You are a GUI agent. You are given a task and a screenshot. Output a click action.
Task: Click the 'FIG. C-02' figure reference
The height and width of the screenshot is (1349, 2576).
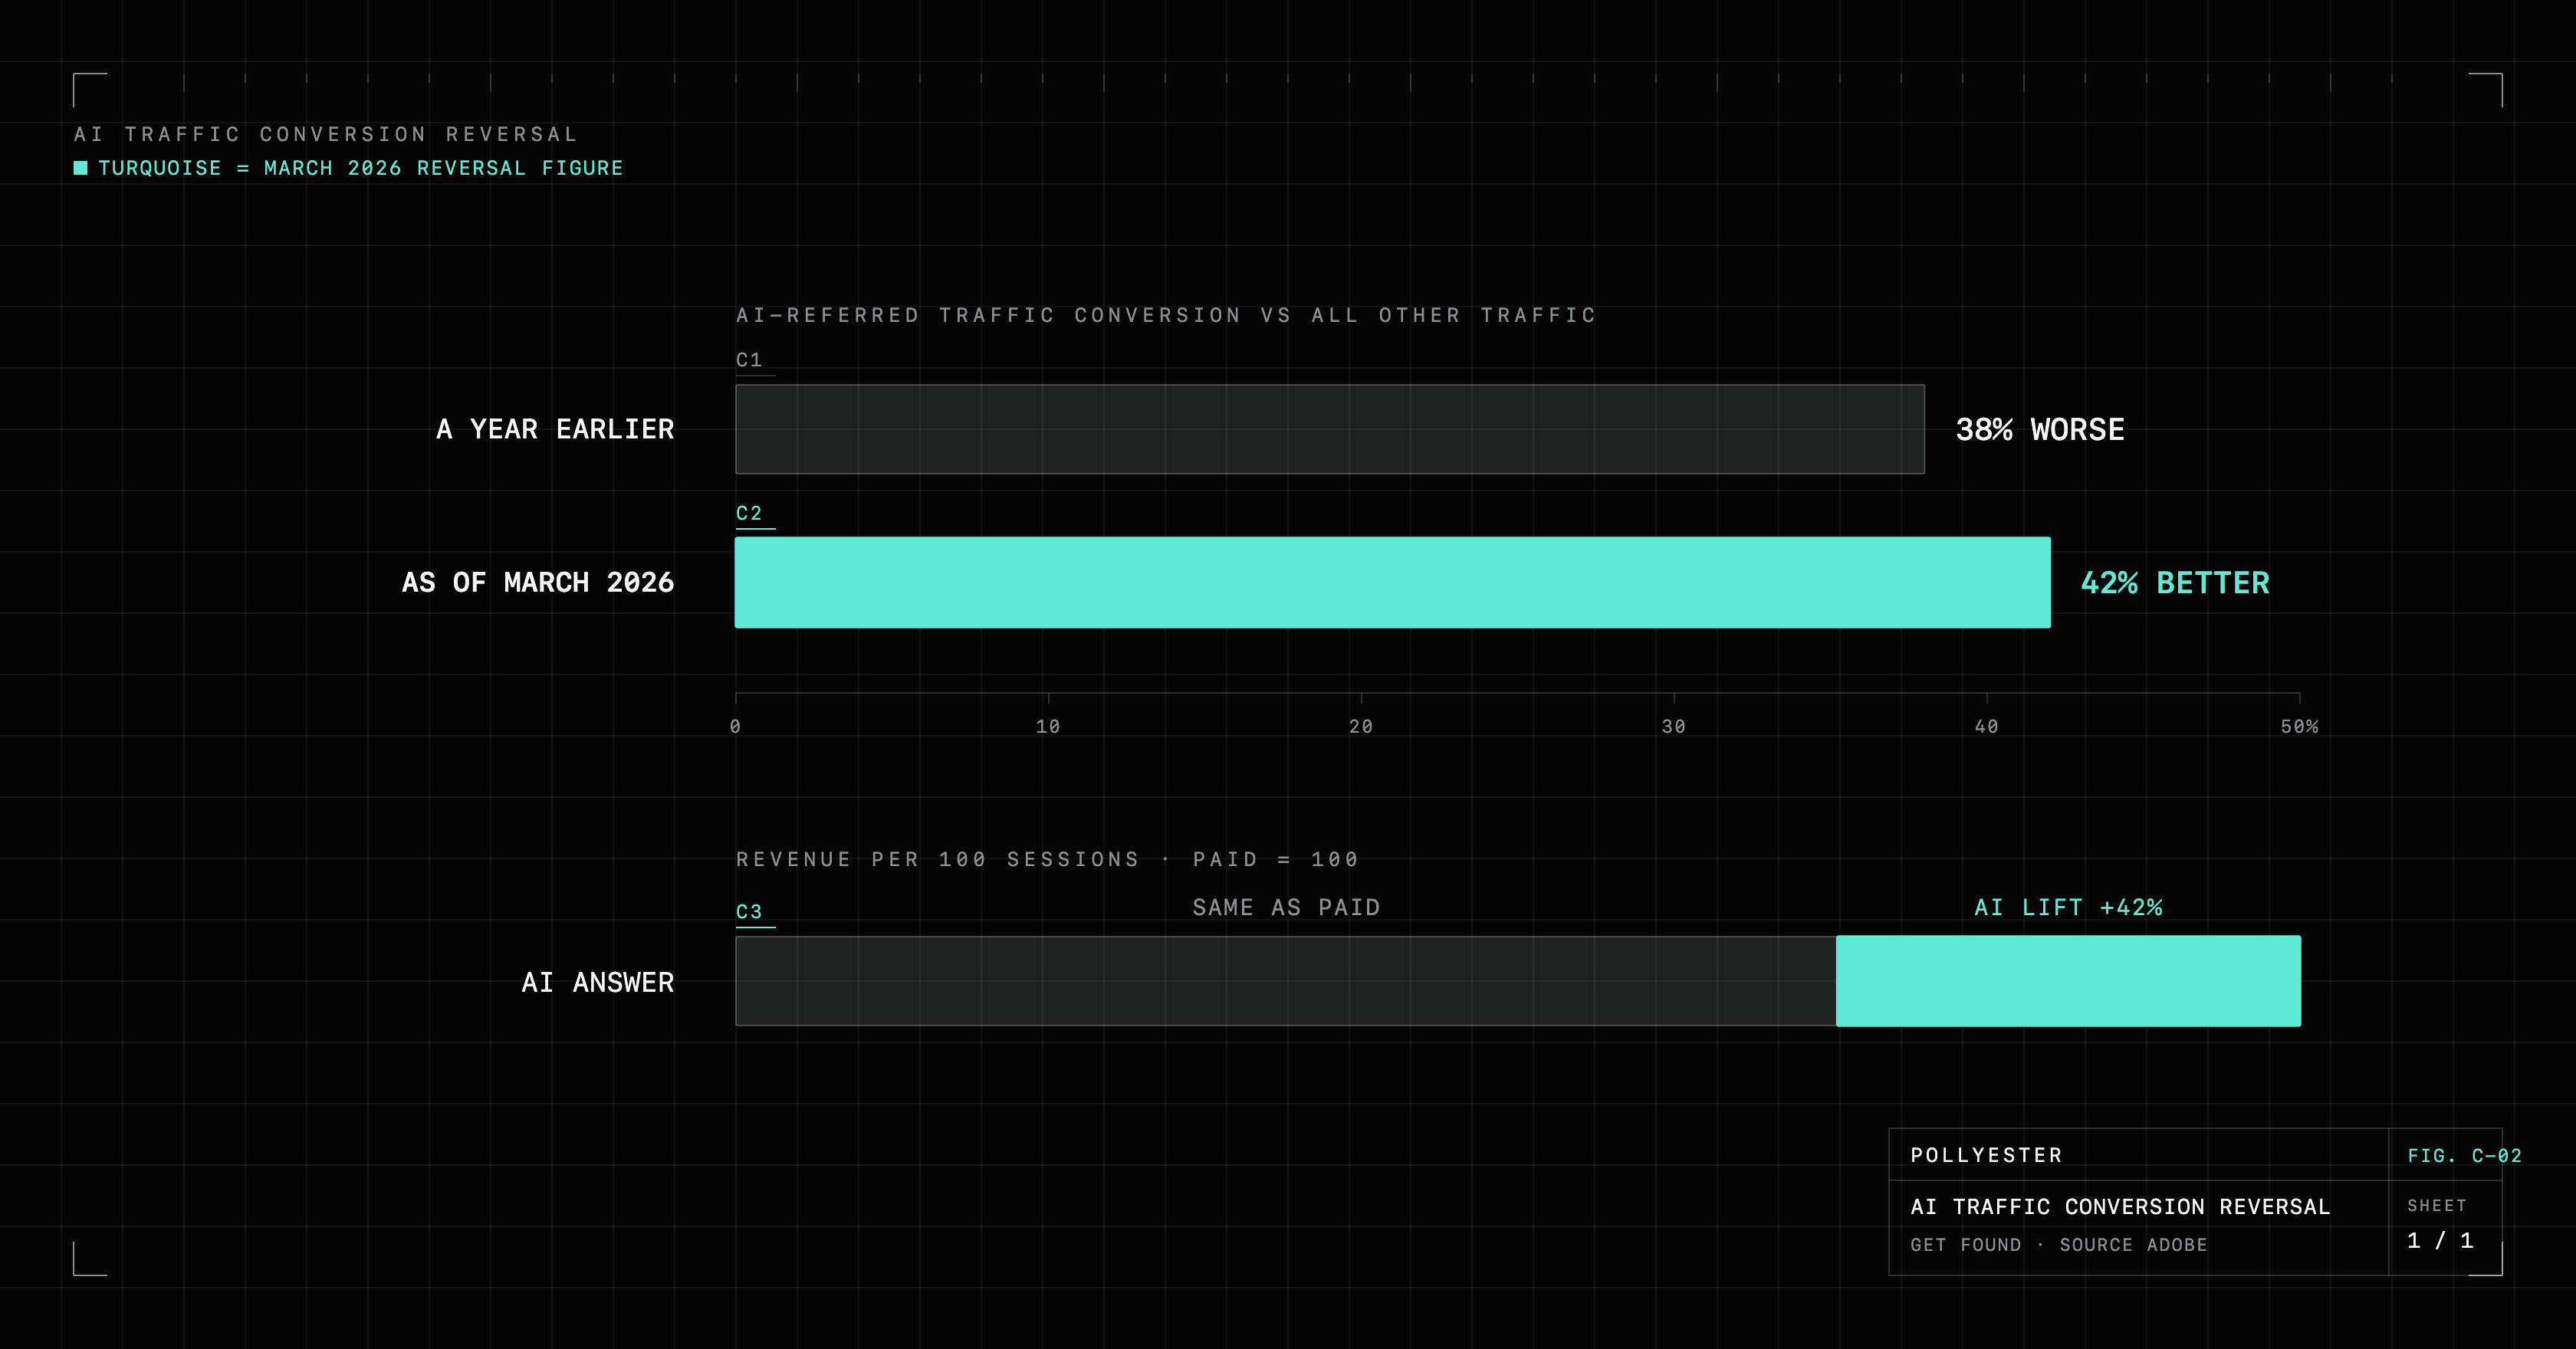pyautogui.click(x=2464, y=1156)
